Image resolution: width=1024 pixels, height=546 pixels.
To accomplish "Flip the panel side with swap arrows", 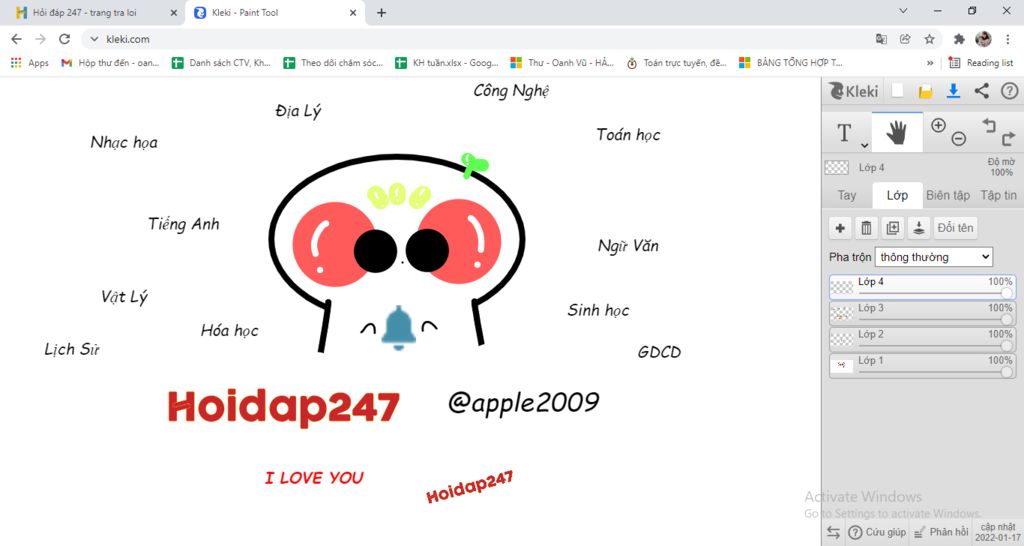I will pyautogui.click(x=833, y=532).
